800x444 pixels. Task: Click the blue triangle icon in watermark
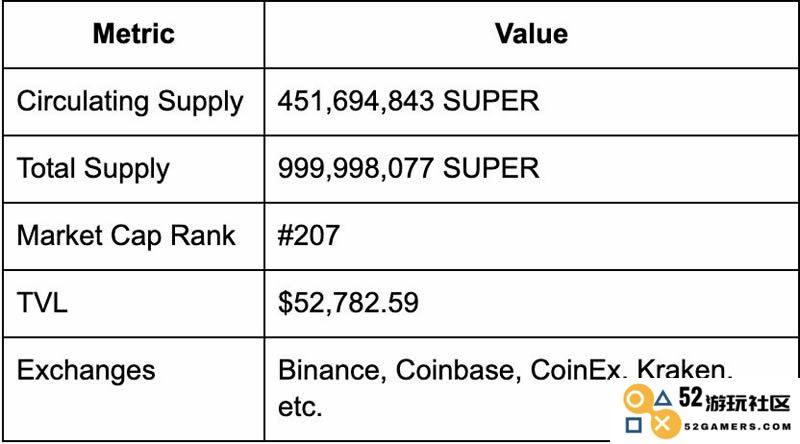[x=663, y=398]
